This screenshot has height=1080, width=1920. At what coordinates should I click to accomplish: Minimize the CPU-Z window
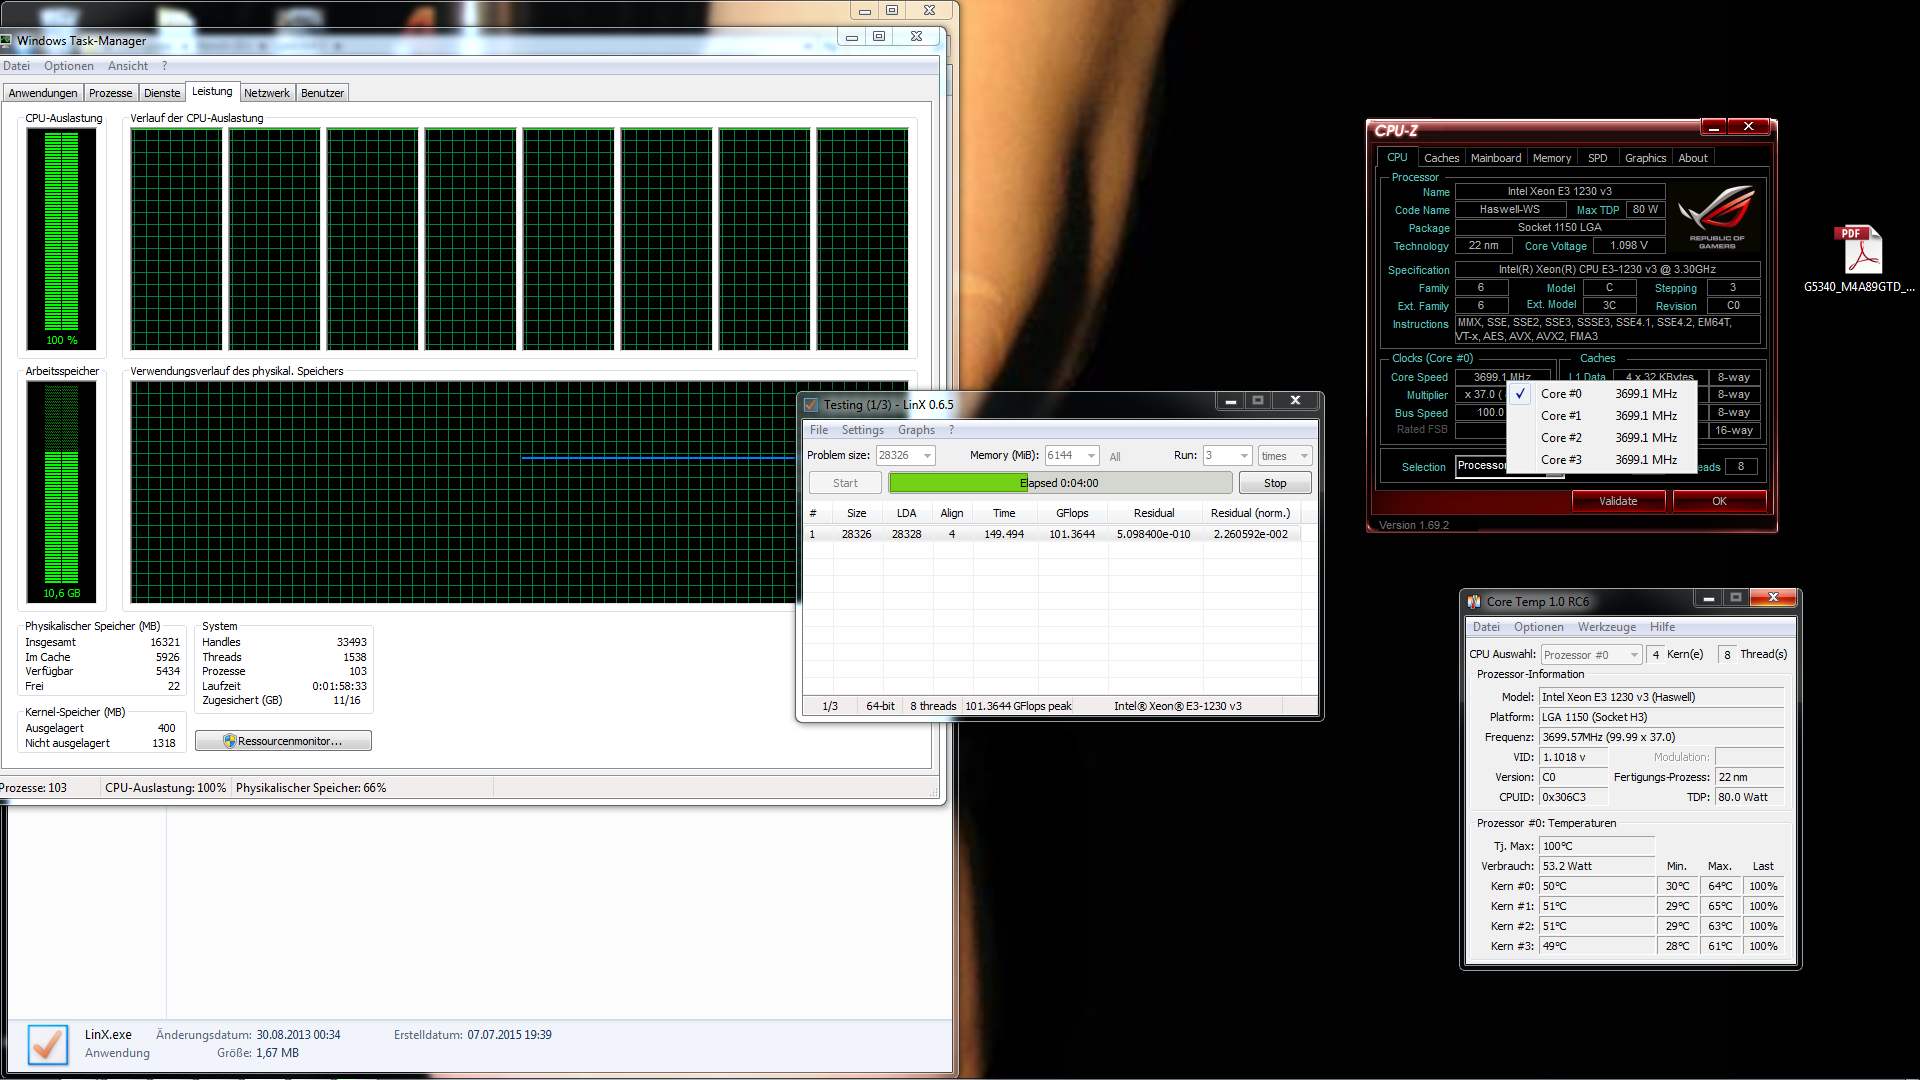click(x=1714, y=127)
